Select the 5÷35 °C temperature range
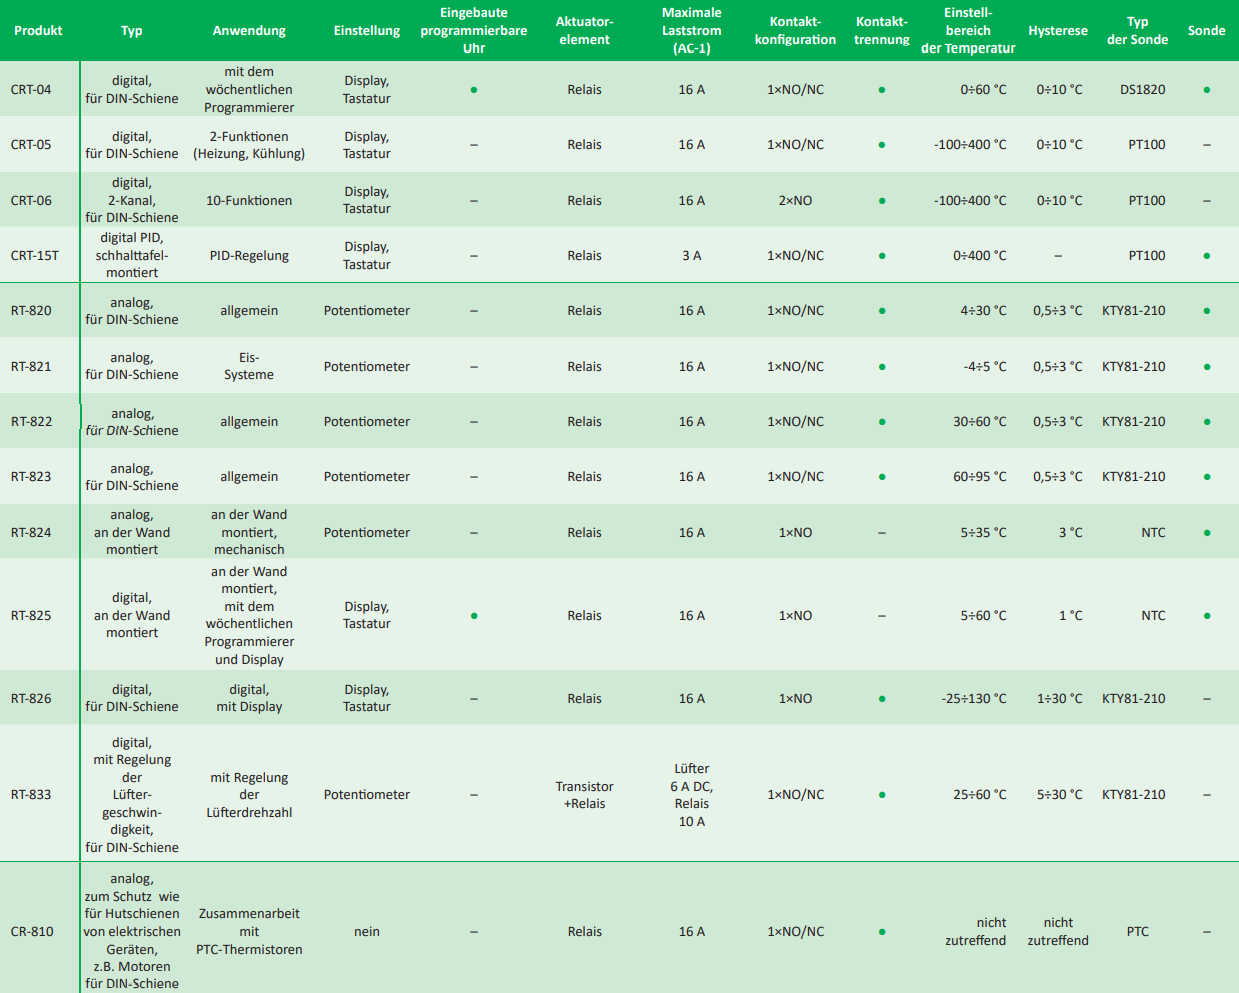The height and width of the screenshot is (993, 1239). pyautogui.click(x=984, y=533)
